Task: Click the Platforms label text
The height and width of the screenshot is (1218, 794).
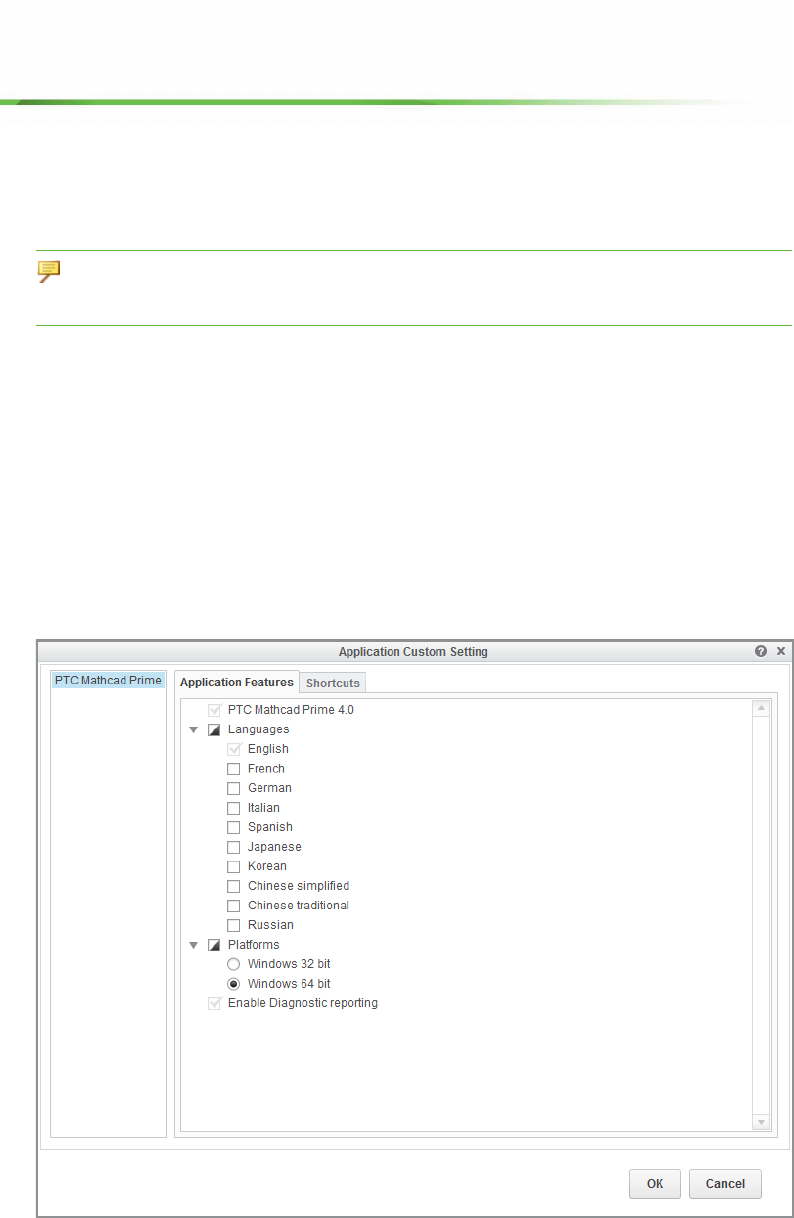Action: [x=254, y=945]
